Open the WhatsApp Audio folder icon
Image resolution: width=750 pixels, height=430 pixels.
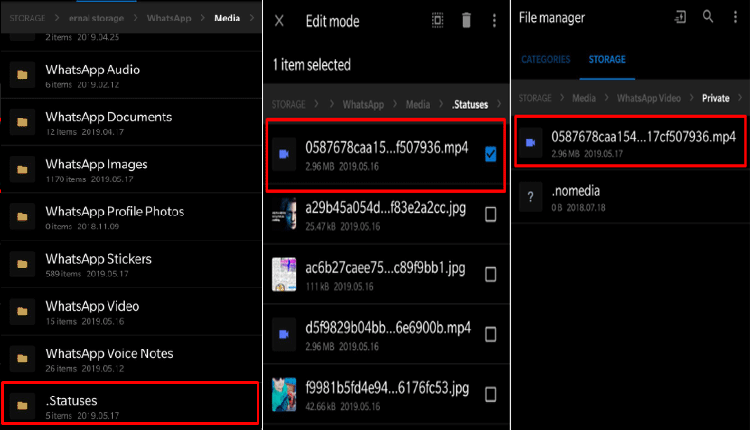(22, 75)
